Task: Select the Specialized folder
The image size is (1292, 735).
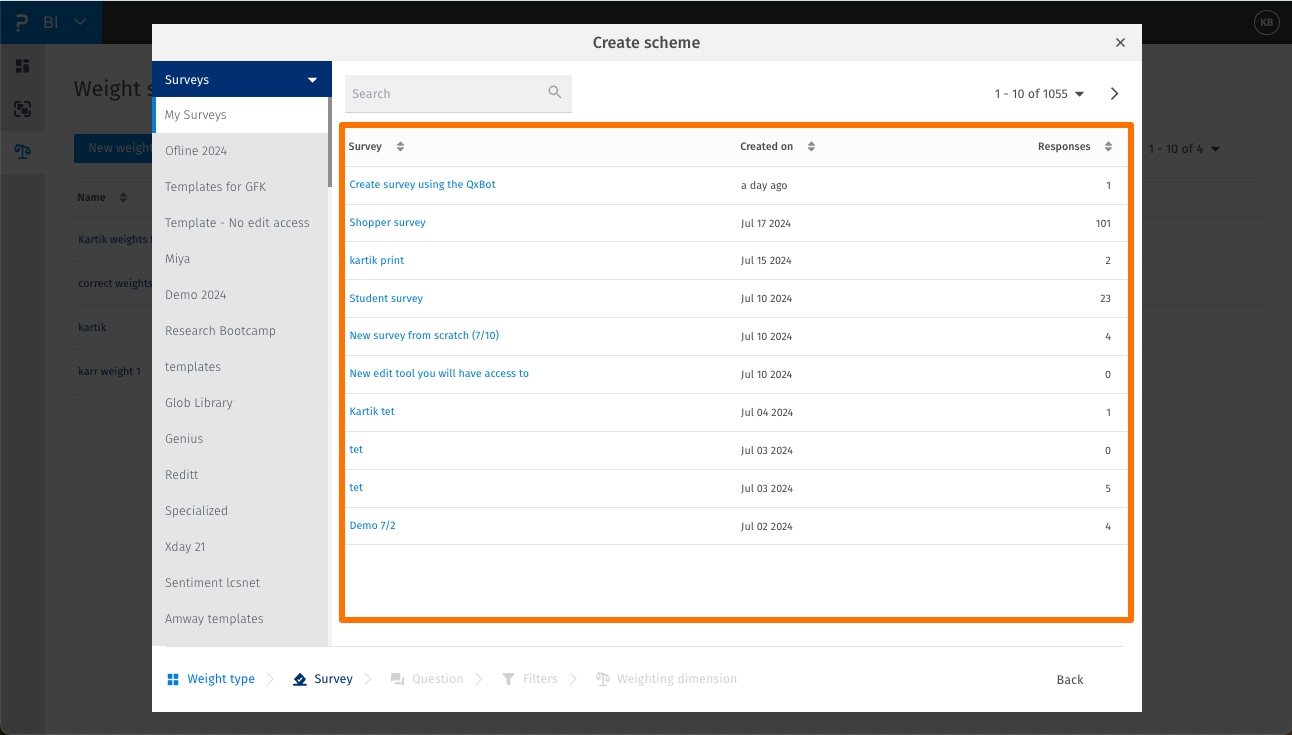Action: point(240,511)
